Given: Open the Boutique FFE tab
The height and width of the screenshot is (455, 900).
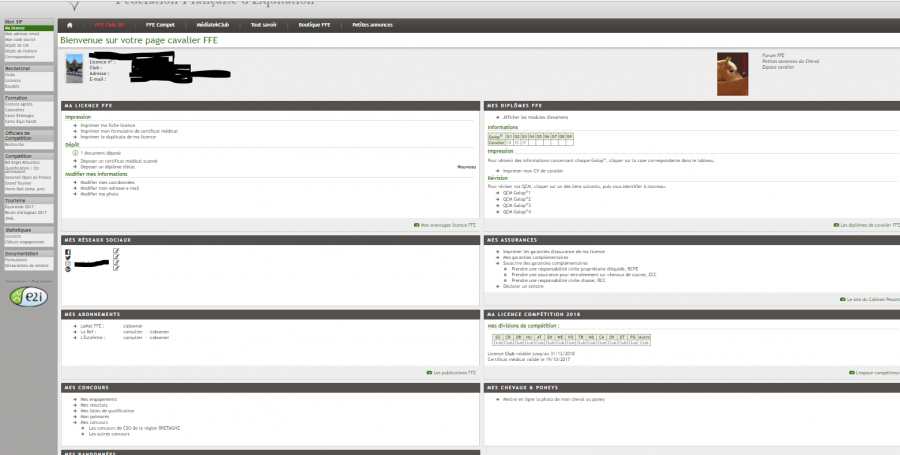Looking at the screenshot, I should point(315,25).
